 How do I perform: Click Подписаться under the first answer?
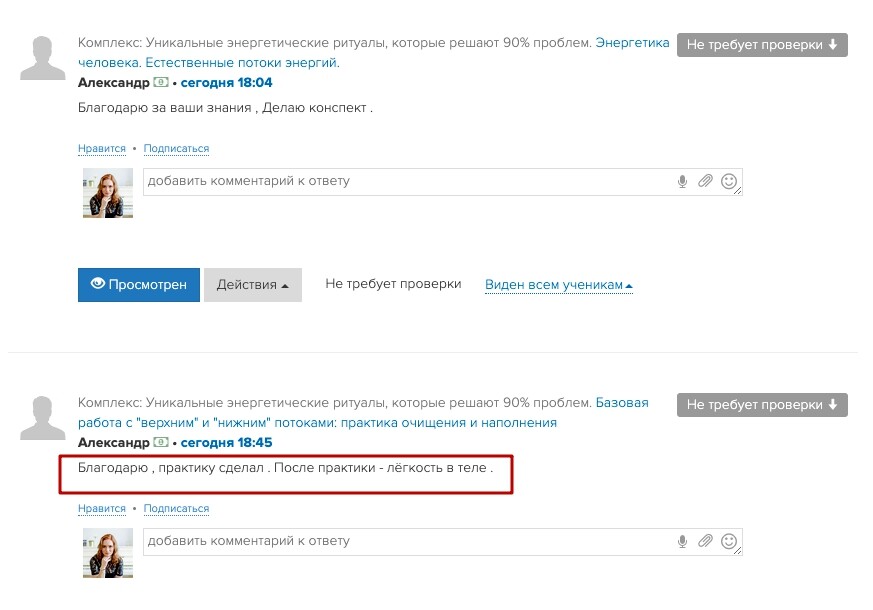(x=176, y=149)
